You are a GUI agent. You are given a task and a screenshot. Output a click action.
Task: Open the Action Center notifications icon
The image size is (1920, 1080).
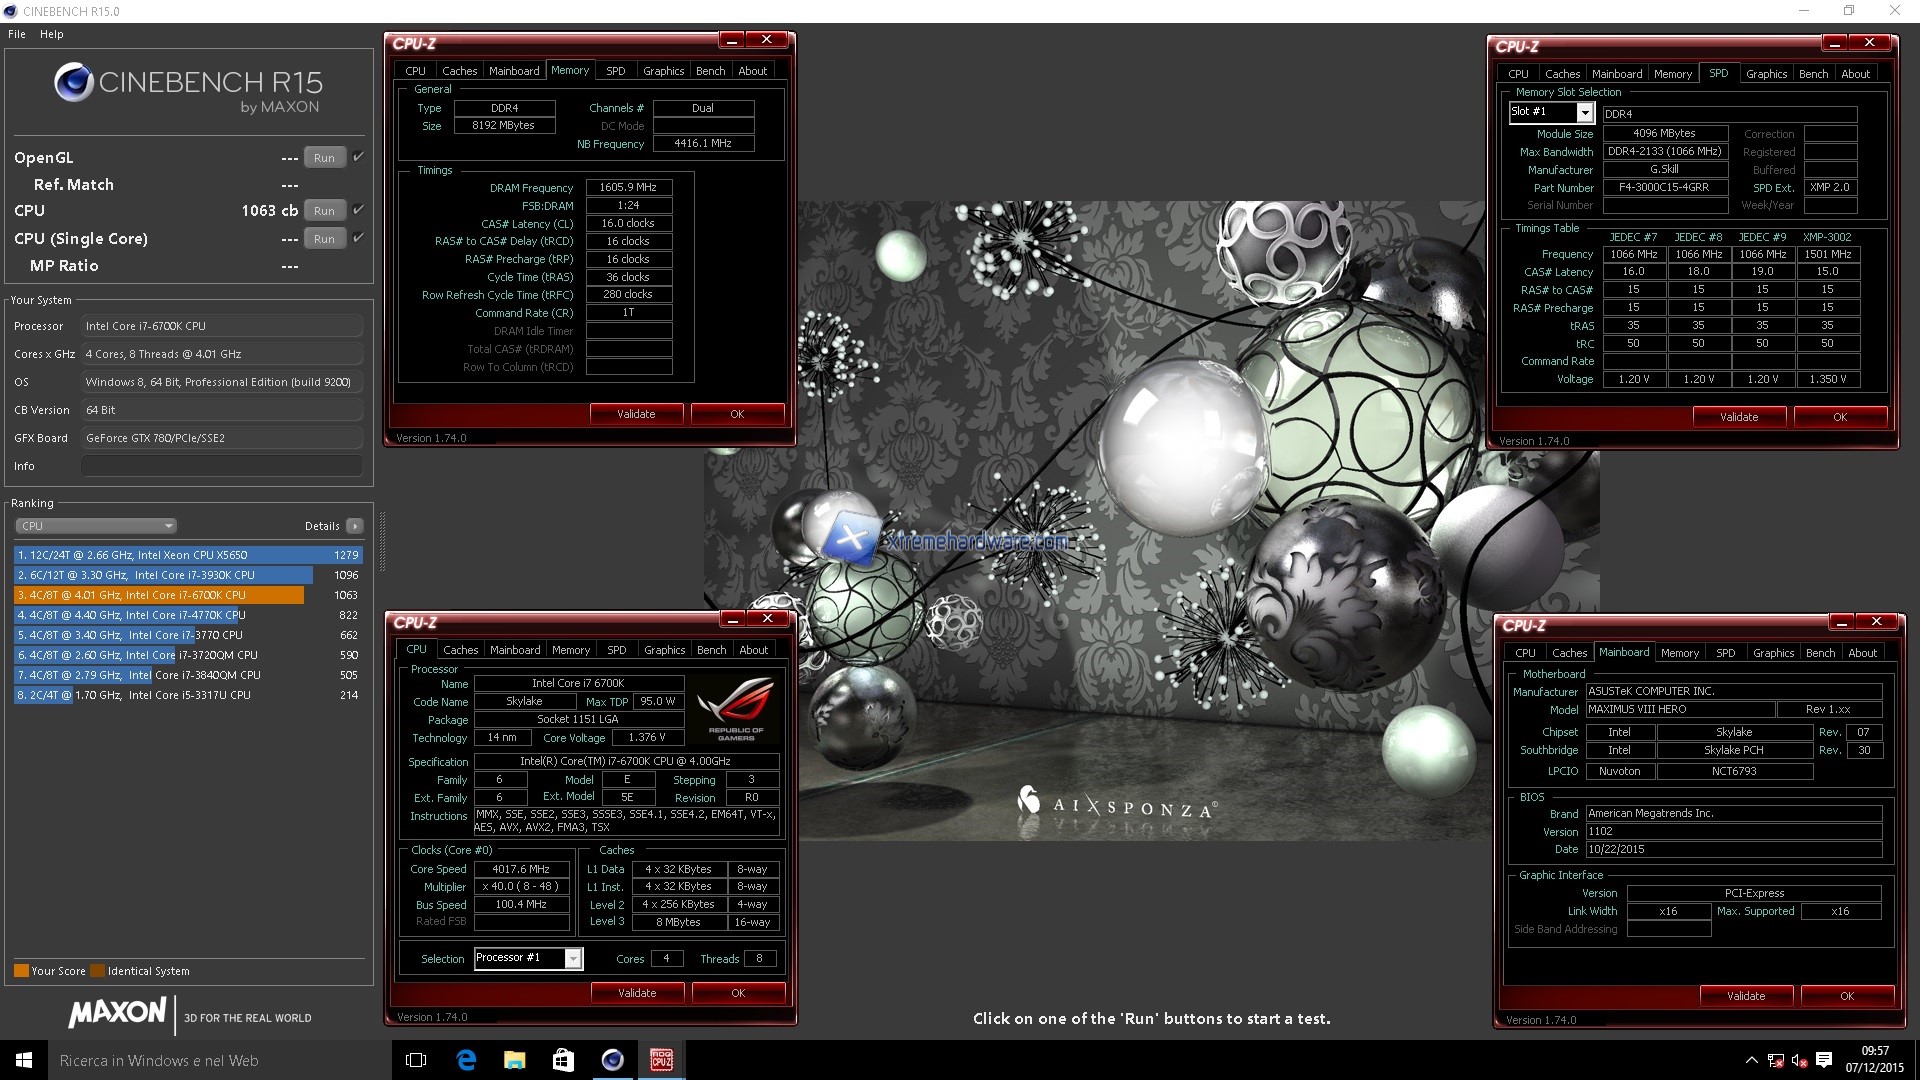[1823, 1060]
